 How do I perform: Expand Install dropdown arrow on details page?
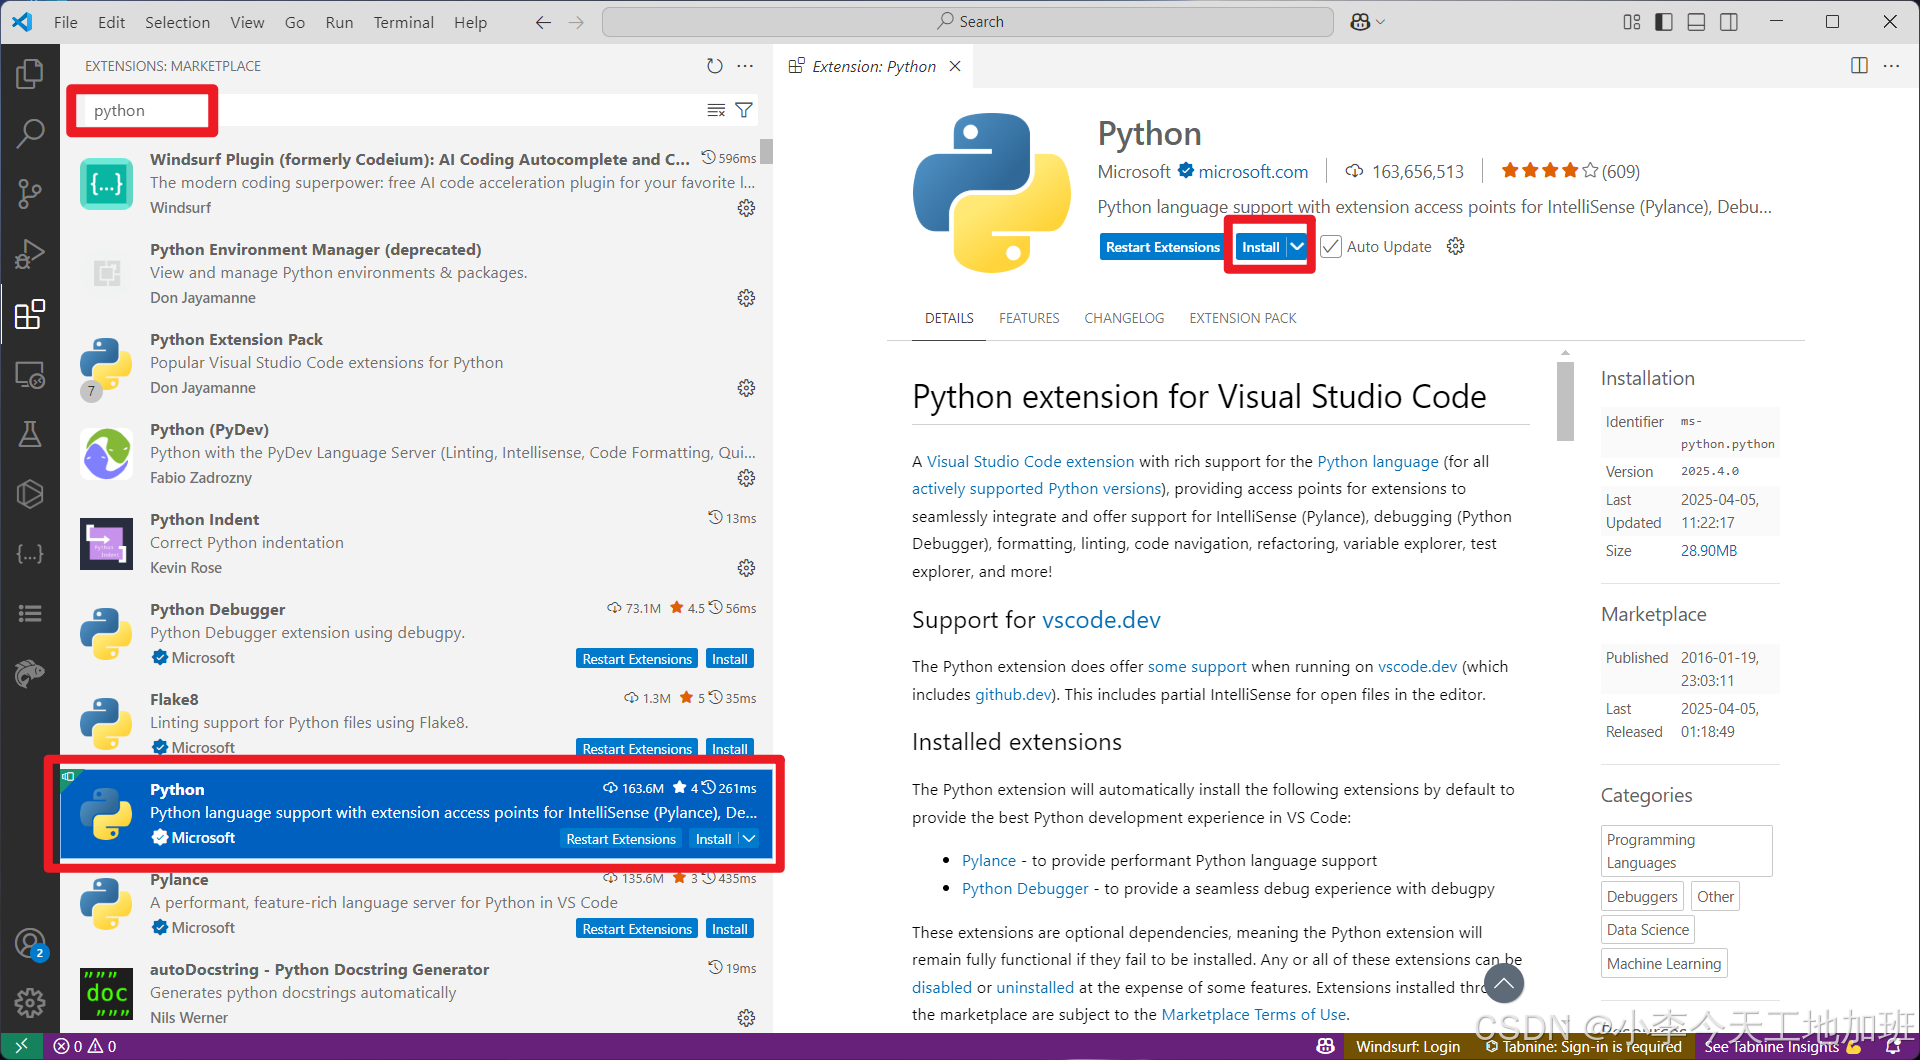pyautogui.click(x=1297, y=247)
